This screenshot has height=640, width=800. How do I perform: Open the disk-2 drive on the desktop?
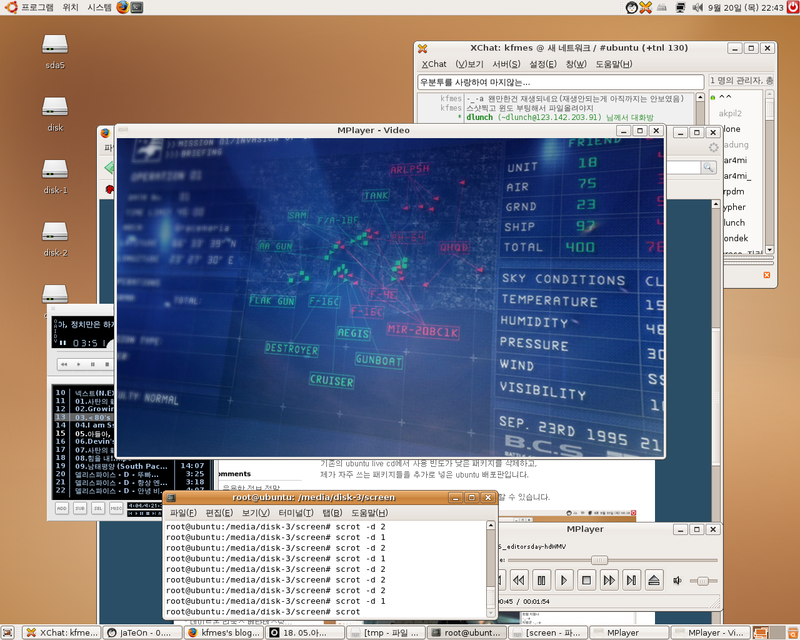pyautogui.click(x=55, y=239)
